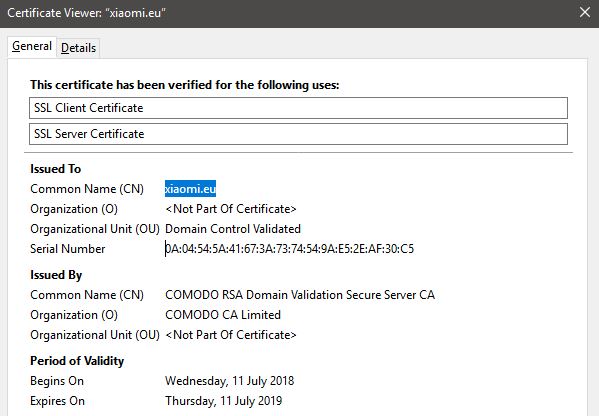Viewport: 599px width, 416px height.
Task: Click the Issued To heading
Action: (x=55, y=169)
